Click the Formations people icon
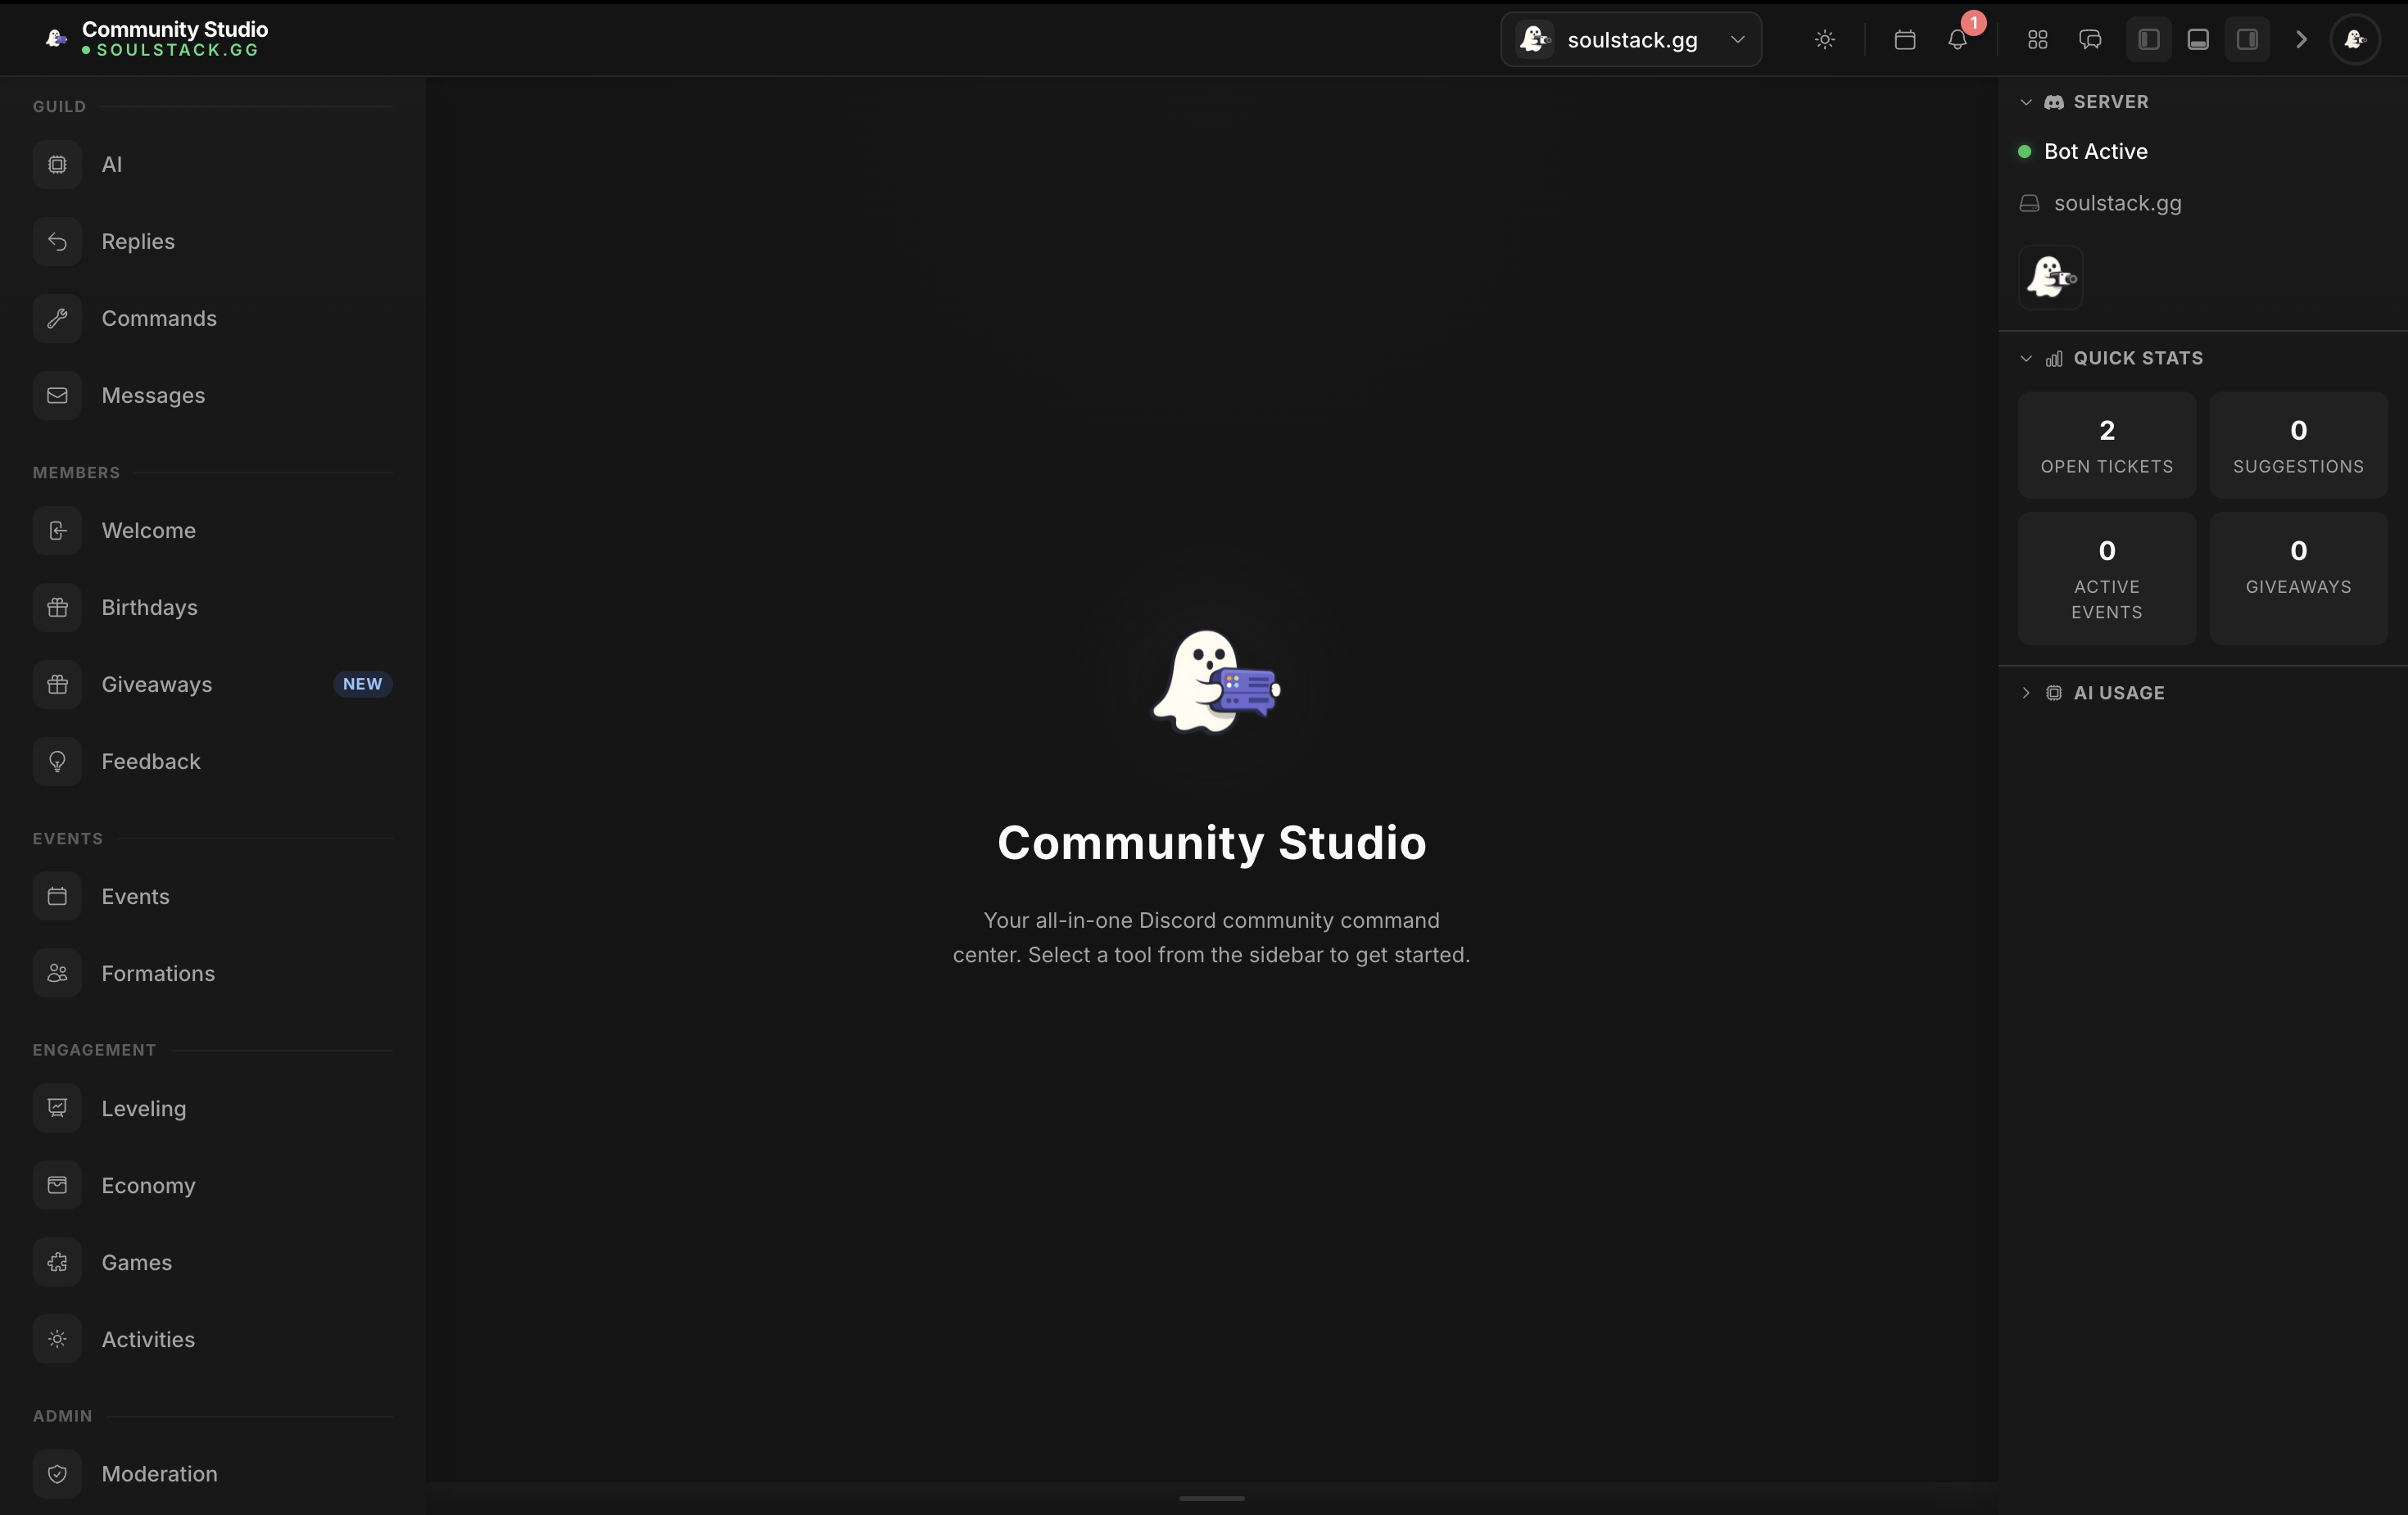This screenshot has width=2408, height=1515. [57, 973]
